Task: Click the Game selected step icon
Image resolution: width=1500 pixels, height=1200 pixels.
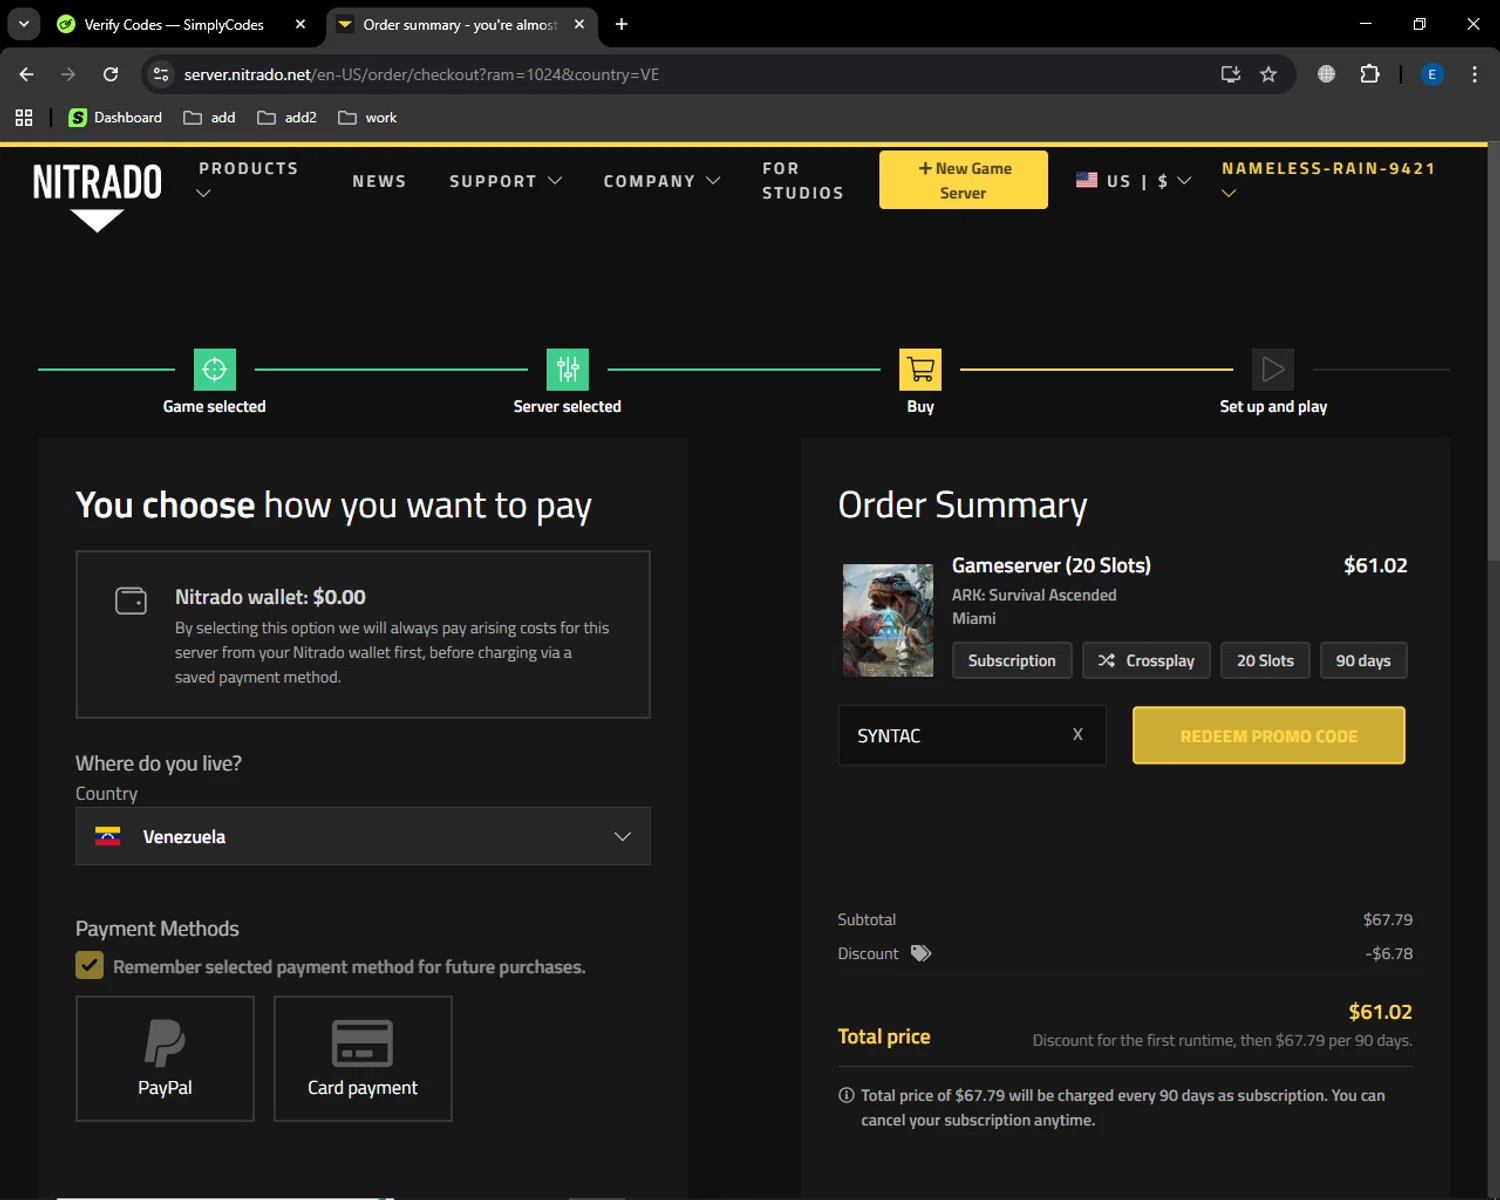Action: click(214, 370)
